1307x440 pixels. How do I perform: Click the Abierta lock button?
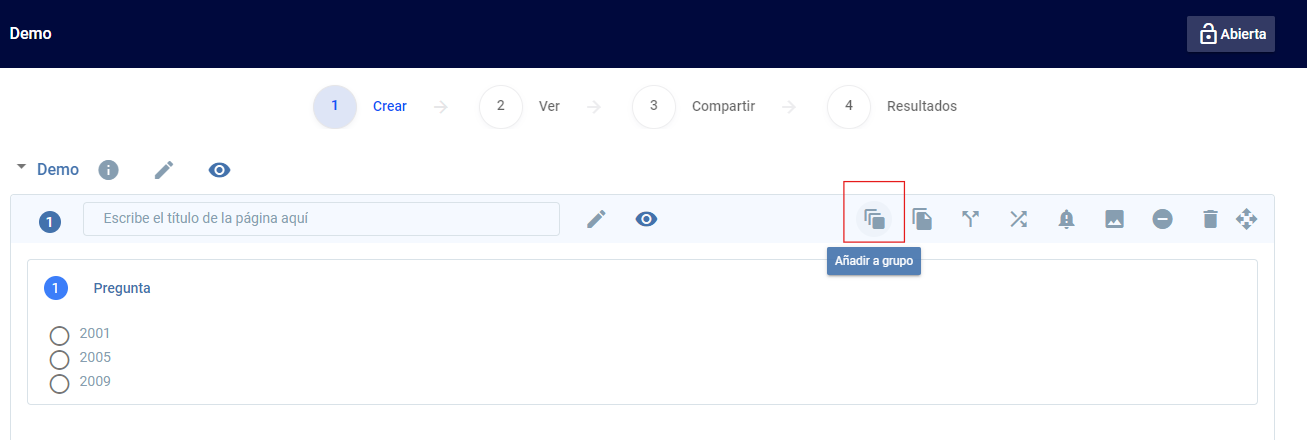[1230, 34]
